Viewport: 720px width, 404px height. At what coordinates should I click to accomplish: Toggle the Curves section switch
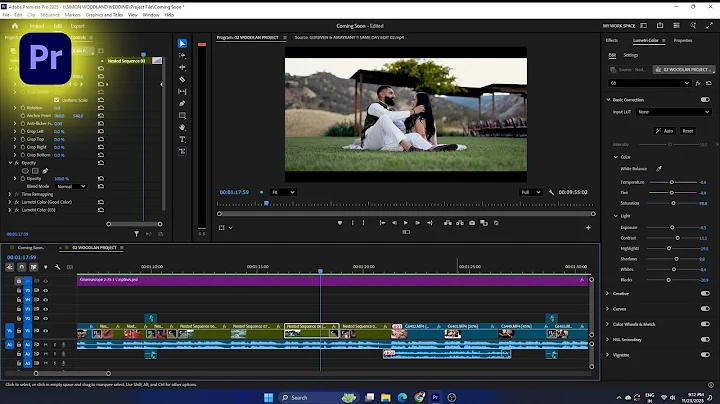[705, 309]
